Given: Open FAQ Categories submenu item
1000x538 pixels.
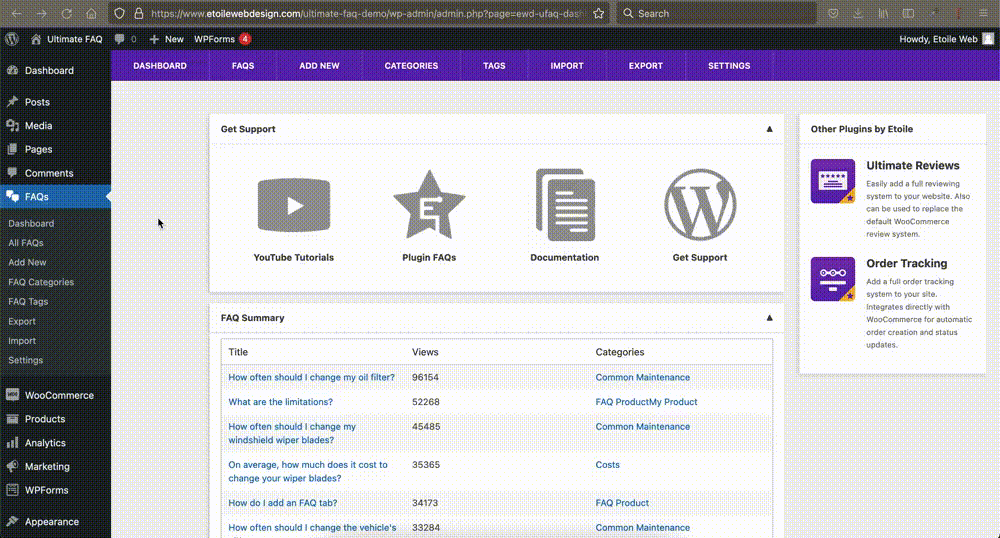Looking at the screenshot, I should pos(41,282).
